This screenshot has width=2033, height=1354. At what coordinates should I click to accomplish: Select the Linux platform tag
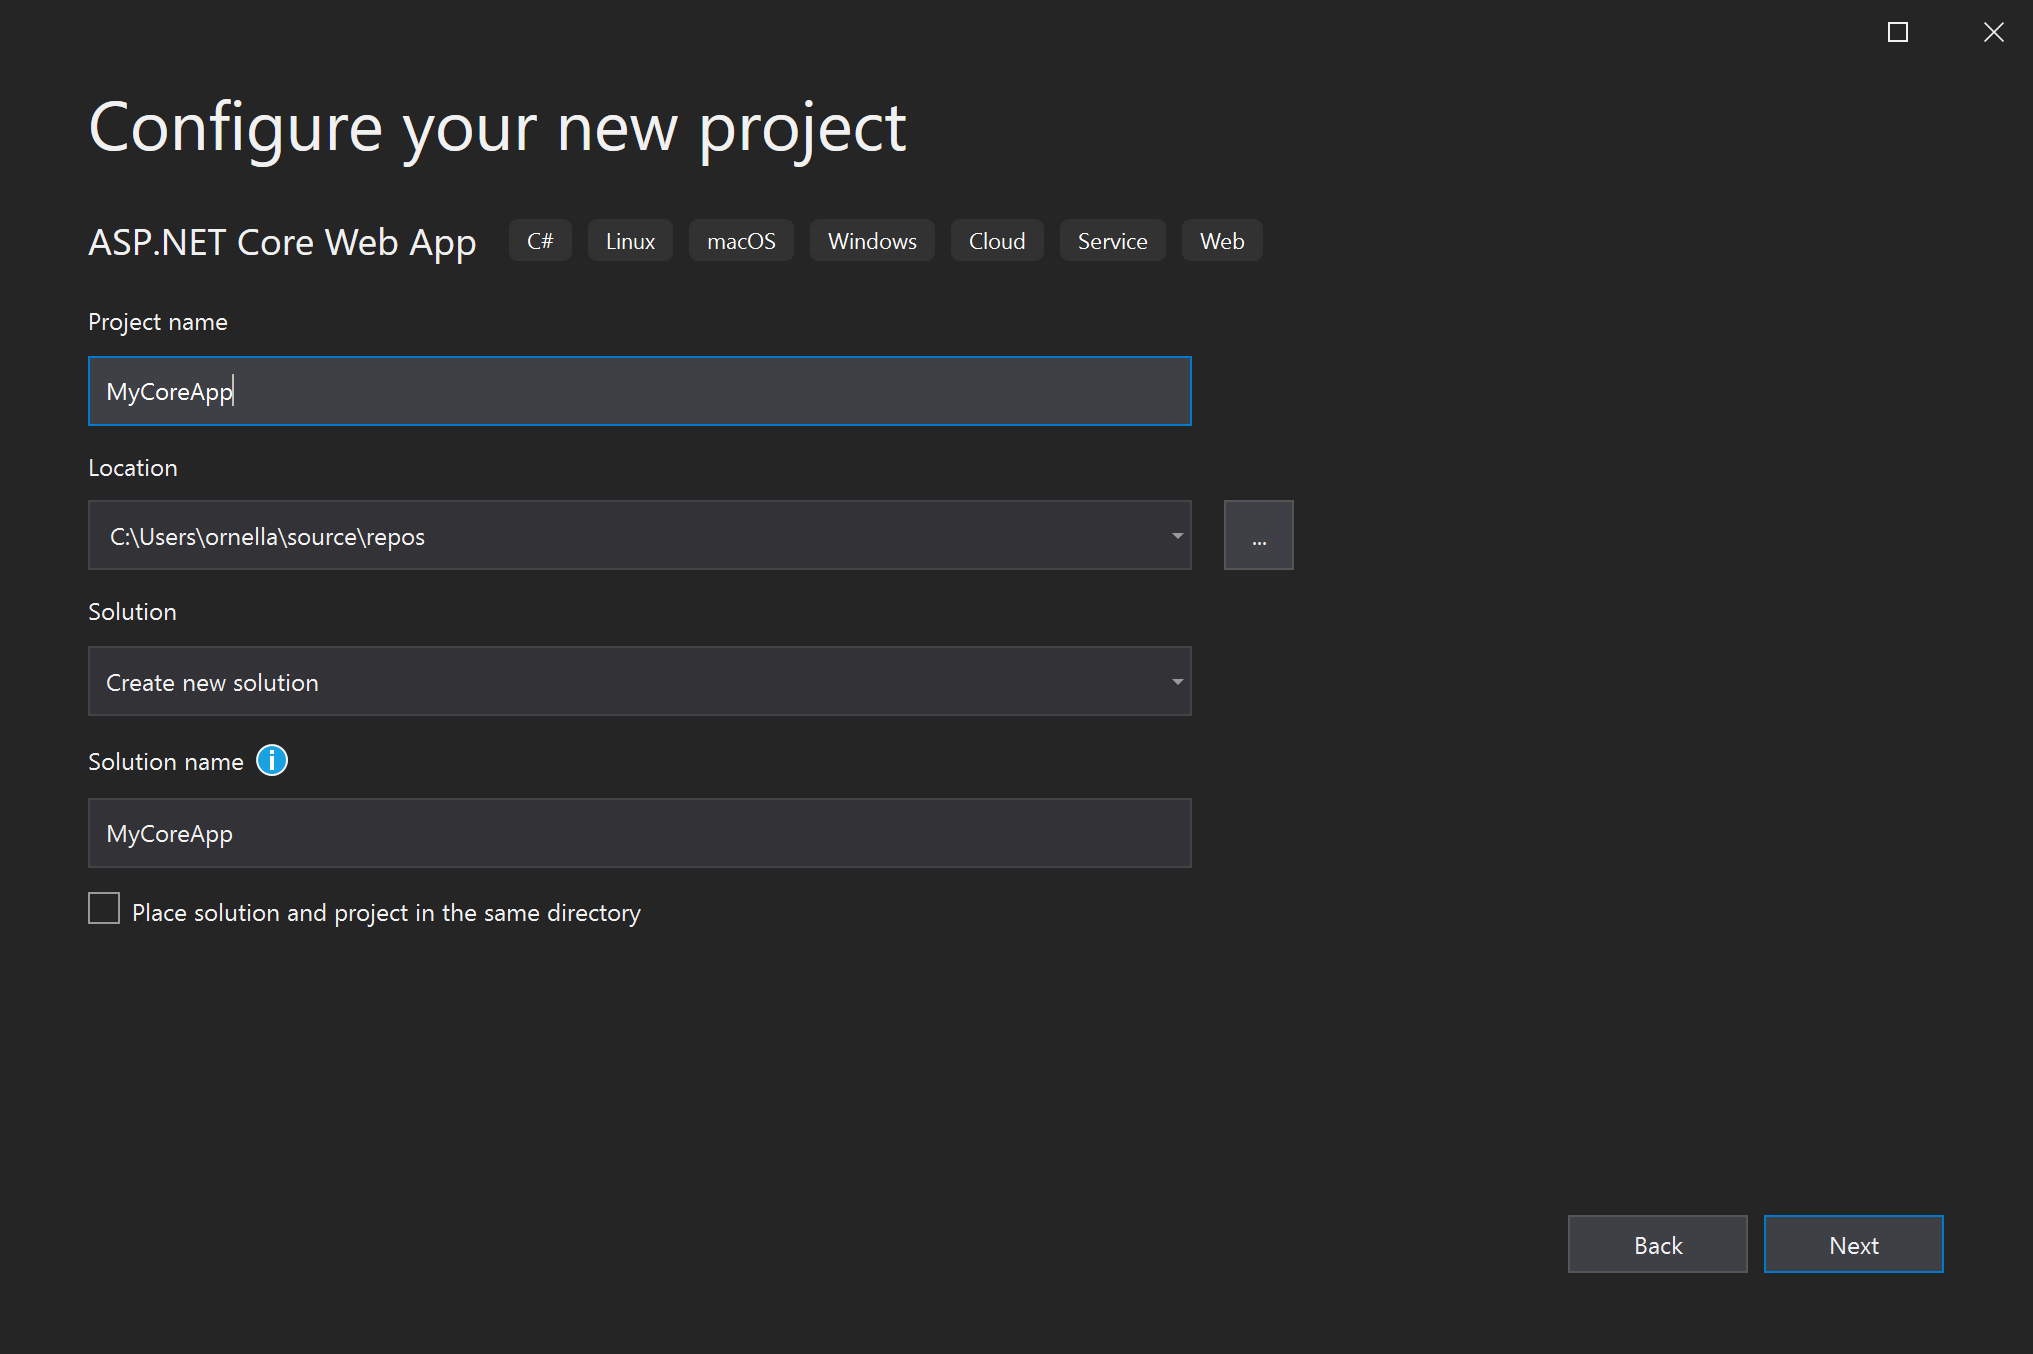point(629,240)
